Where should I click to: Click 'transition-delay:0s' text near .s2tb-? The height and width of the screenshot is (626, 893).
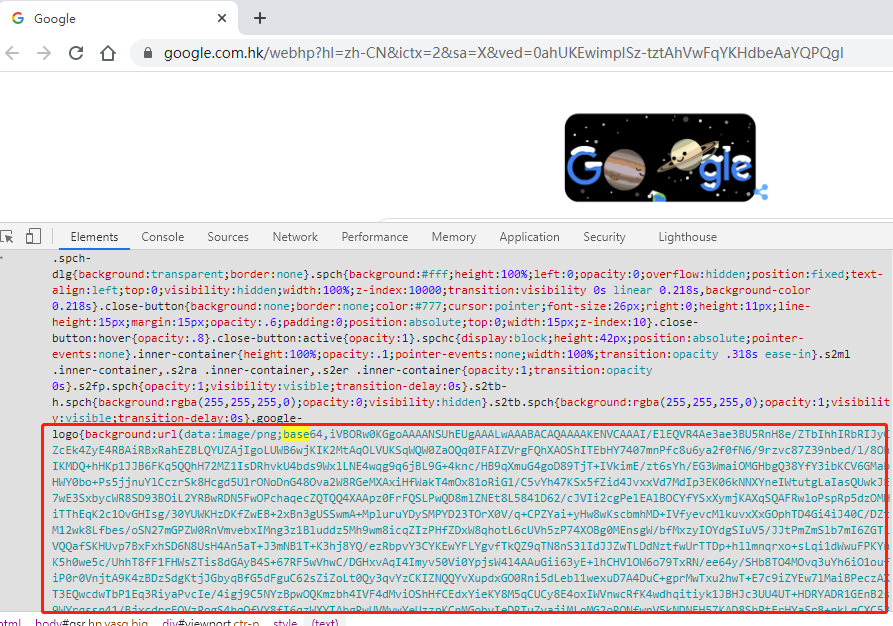tap(398, 386)
